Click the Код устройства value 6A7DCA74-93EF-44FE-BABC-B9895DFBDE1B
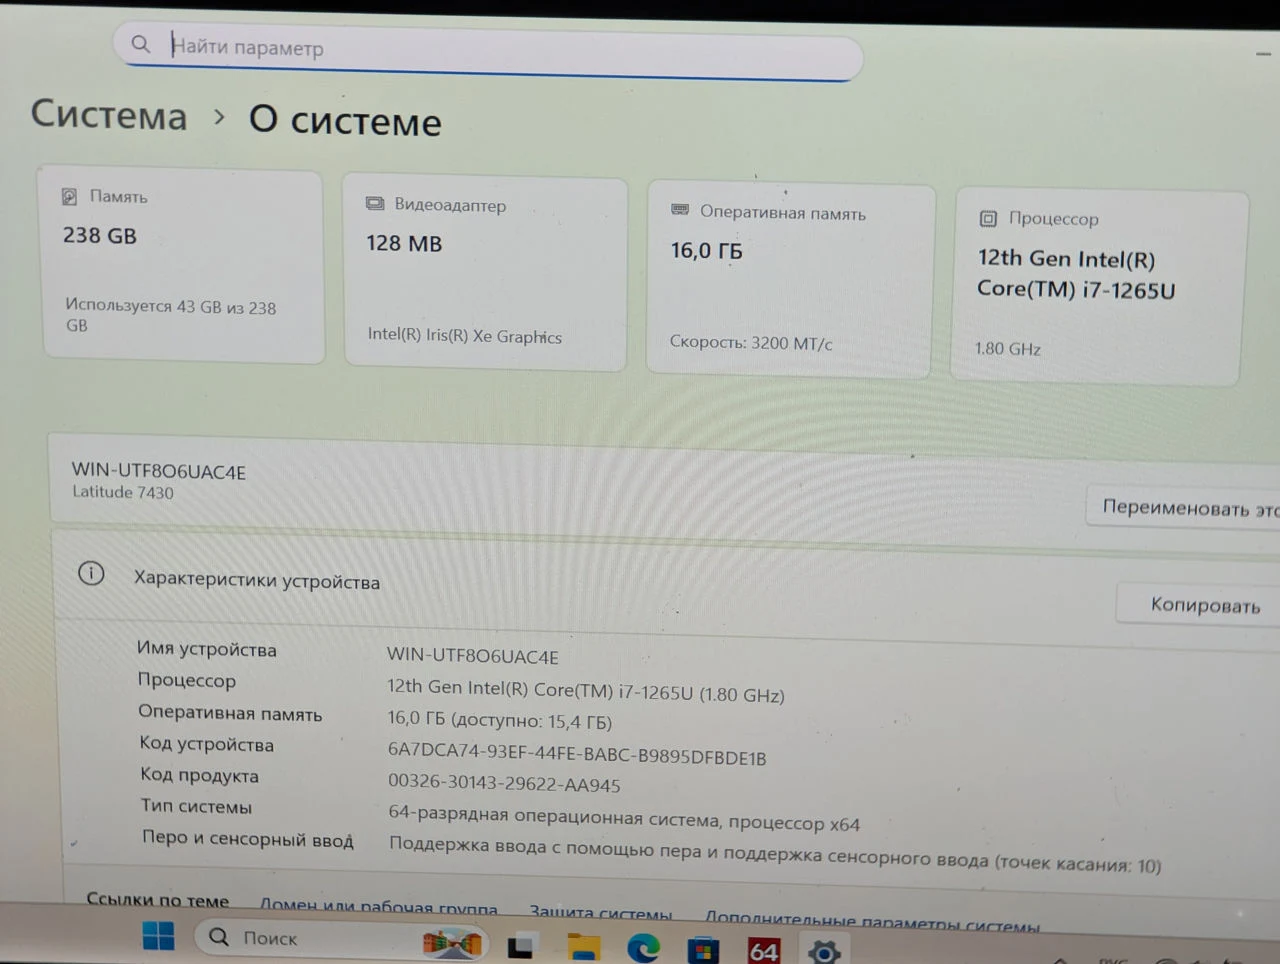Image resolution: width=1280 pixels, height=964 pixels. point(577,754)
